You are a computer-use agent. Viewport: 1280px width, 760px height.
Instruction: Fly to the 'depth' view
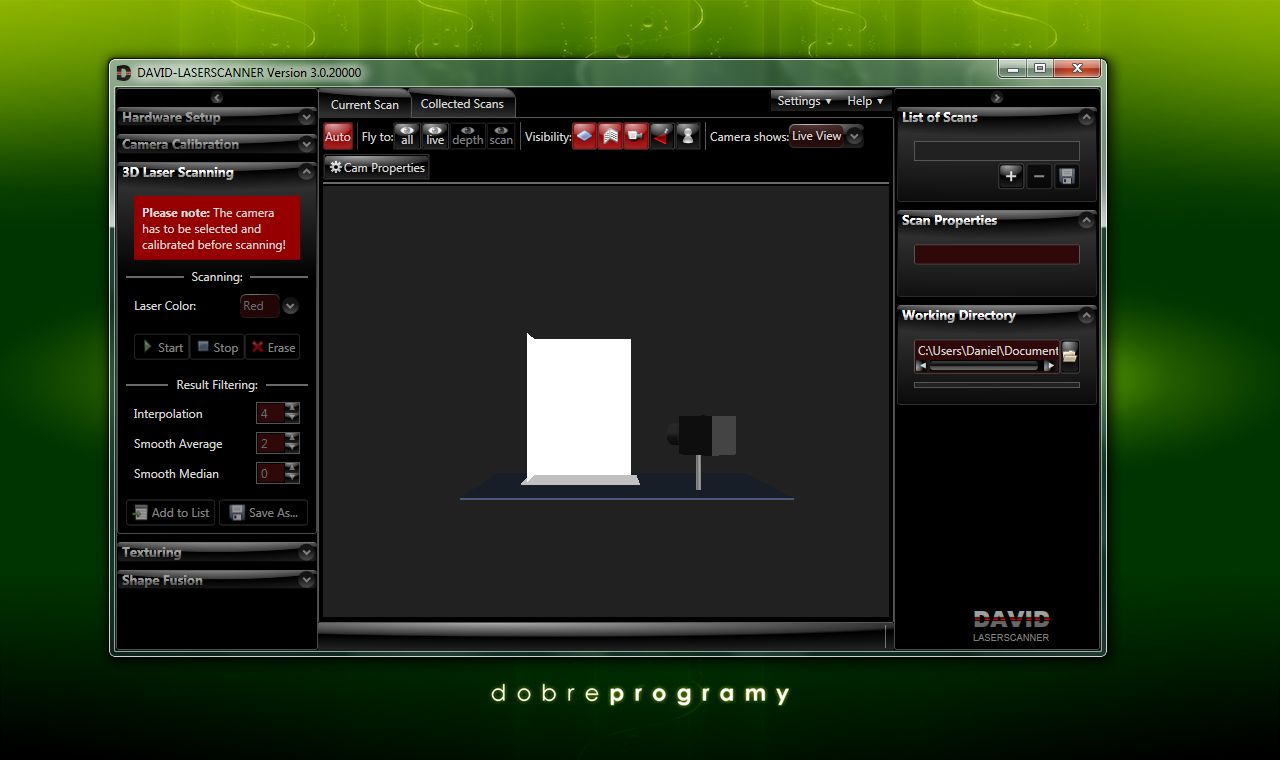click(467, 136)
